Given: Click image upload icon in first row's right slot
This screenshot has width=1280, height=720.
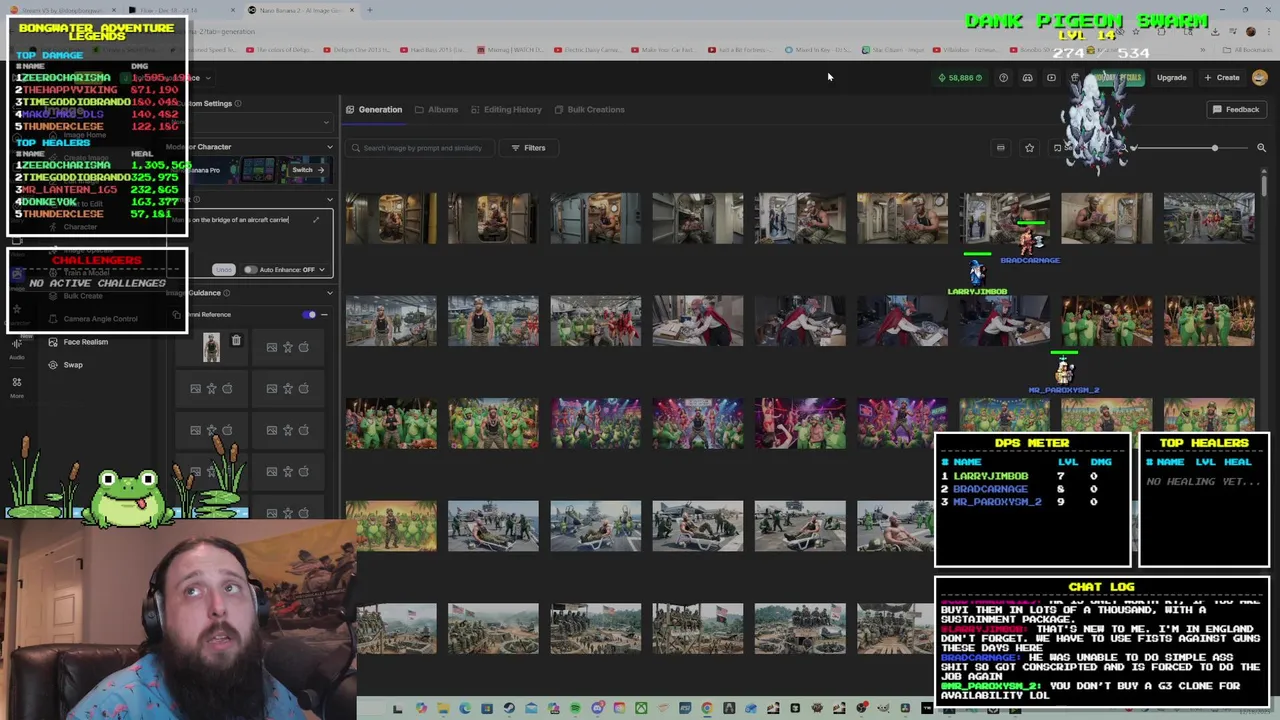Looking at the screenshot, I should pos(272,347).
